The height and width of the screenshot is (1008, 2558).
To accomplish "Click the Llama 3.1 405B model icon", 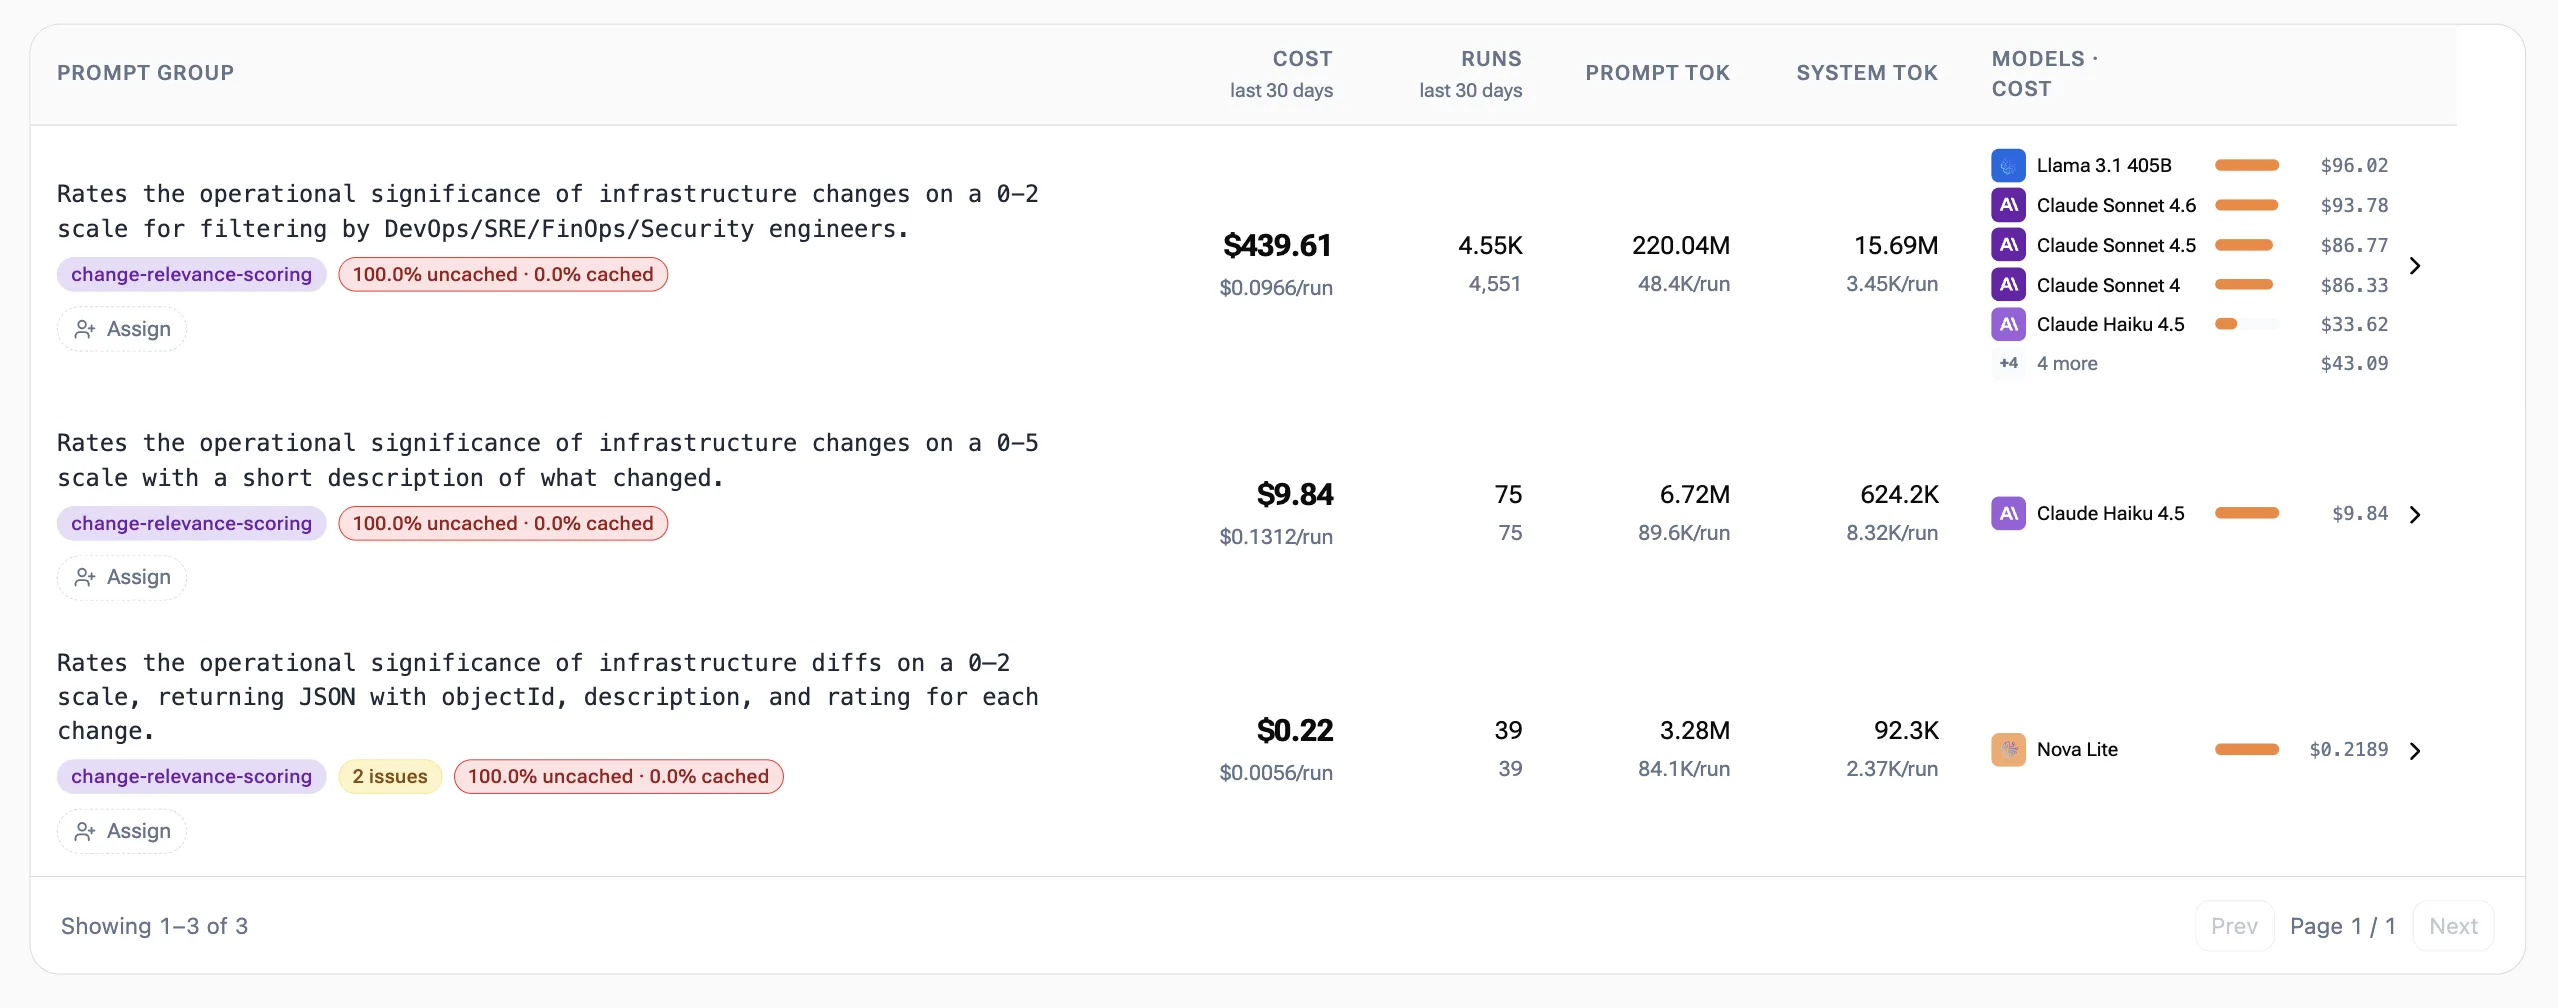I will click(x=2008, y=165).
